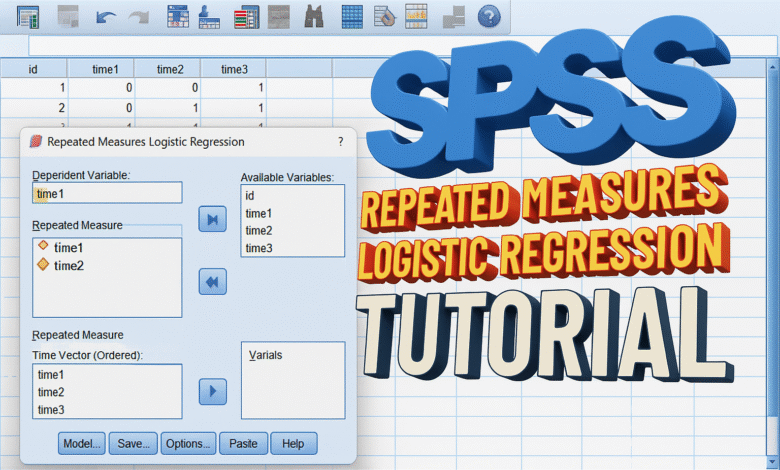780x470 pixels.
Task: Click the double-left arrow remove button
Action: click(x=212, y=282)
